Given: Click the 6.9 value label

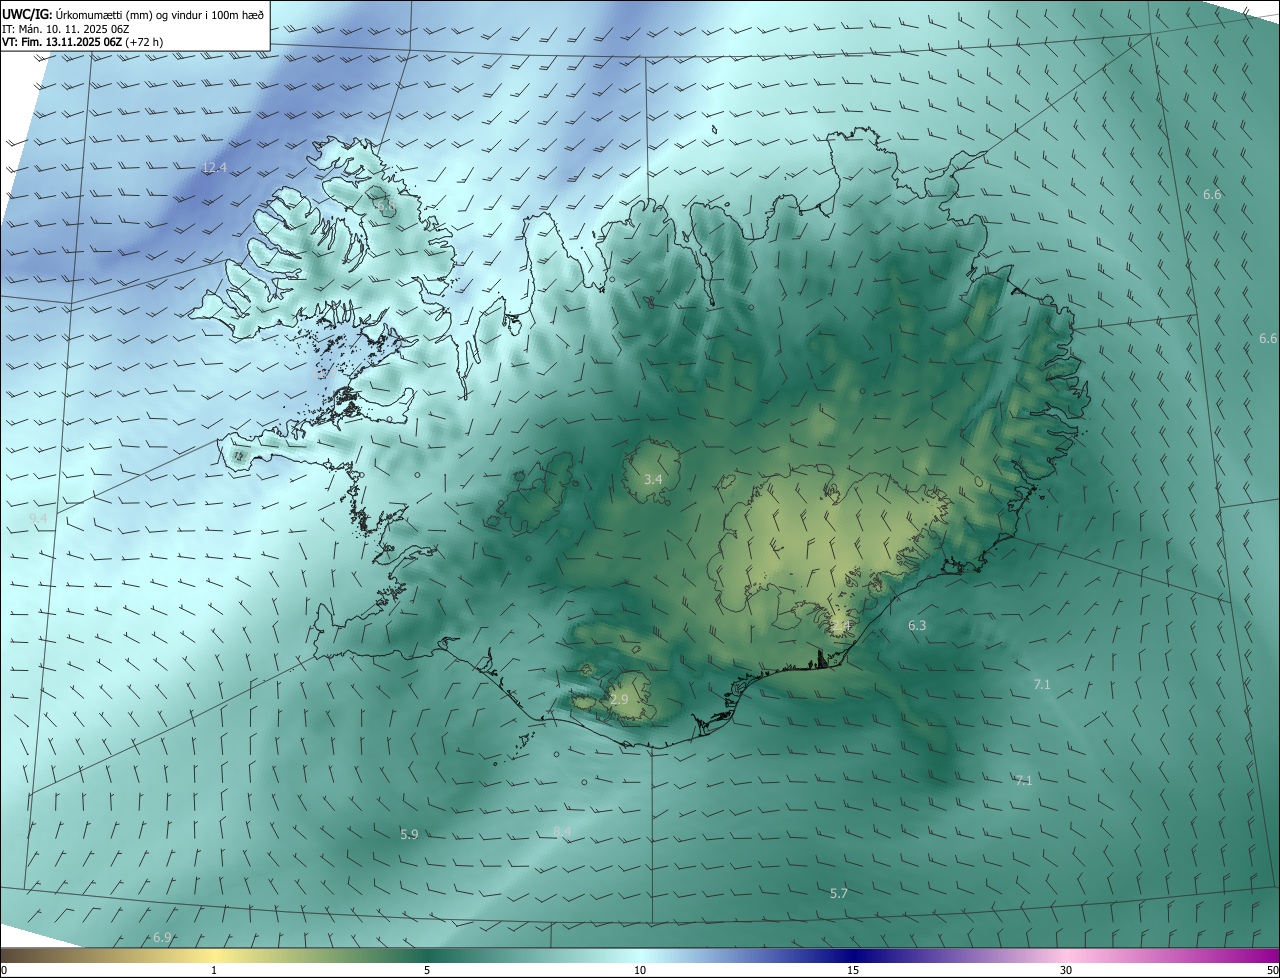Looking at the screenshot, I should tap(162, 937).
